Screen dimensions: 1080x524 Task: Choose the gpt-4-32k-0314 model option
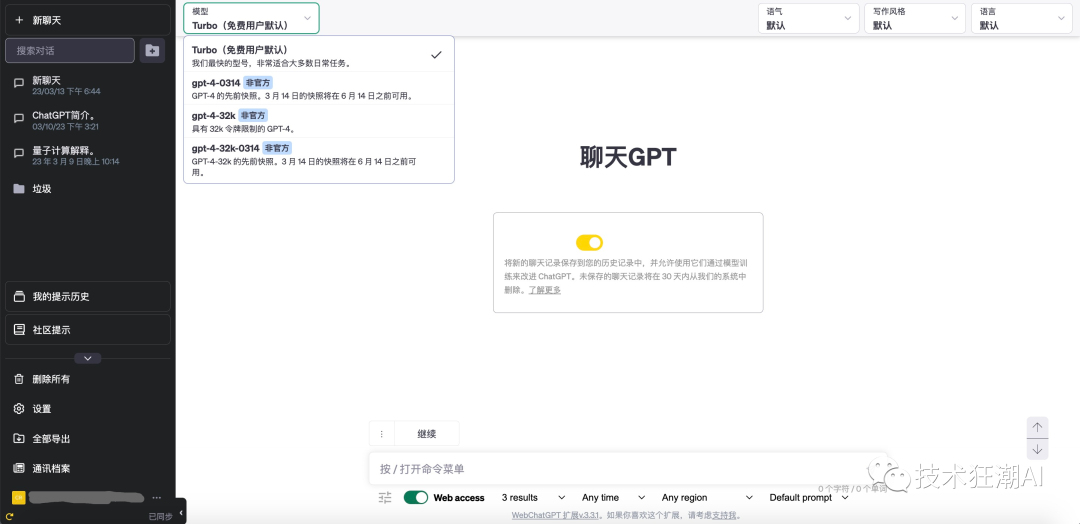click(318, 160)
